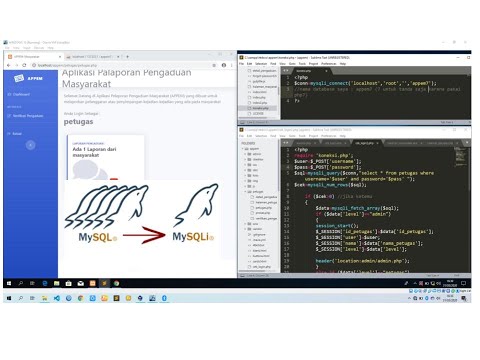480x360 pixels.
Task: Open browser profile avatar icon
Action: pos(224,65)
